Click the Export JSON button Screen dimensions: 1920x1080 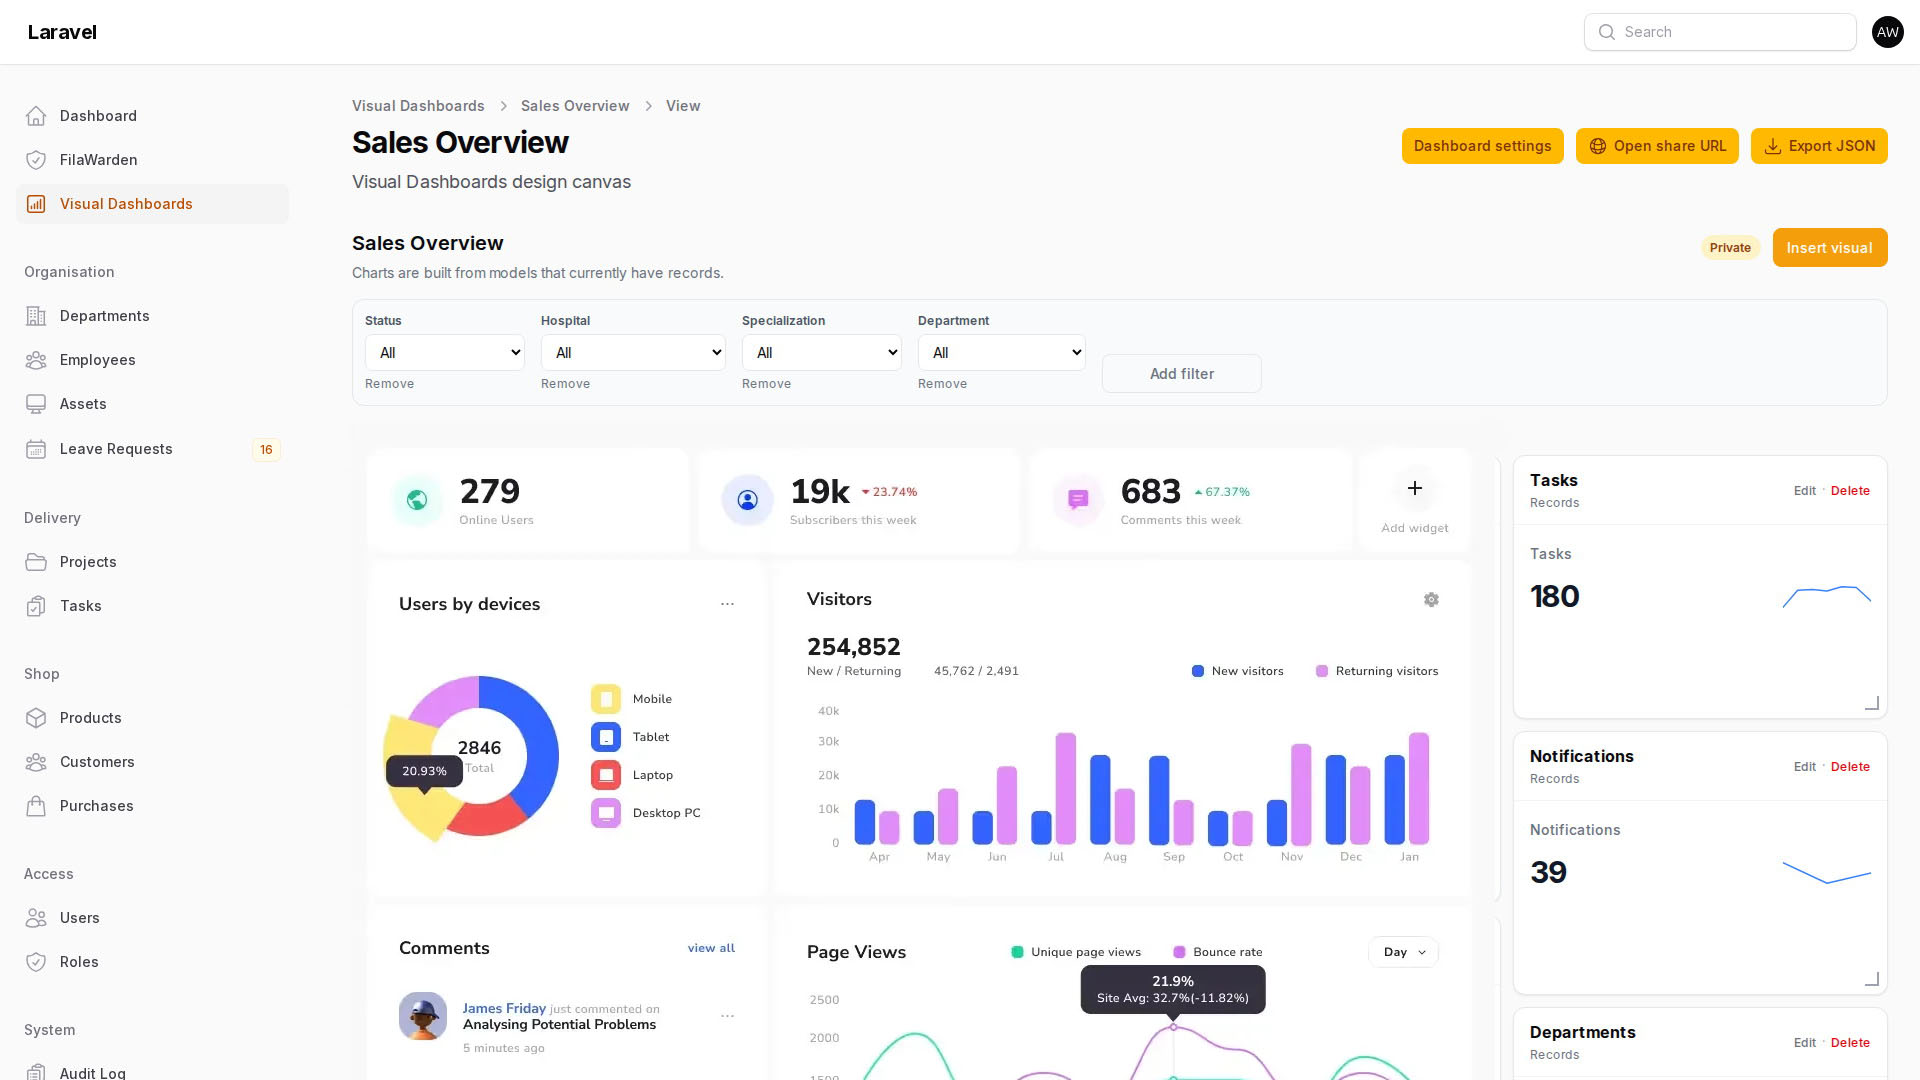pos(1819,146)
